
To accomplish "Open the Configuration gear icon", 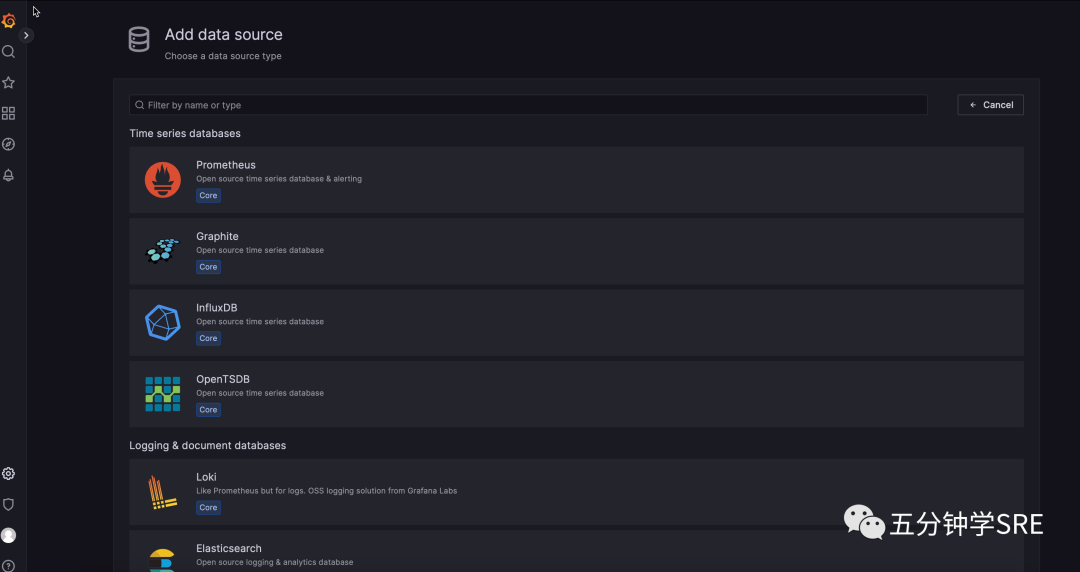I will point(8,473).
